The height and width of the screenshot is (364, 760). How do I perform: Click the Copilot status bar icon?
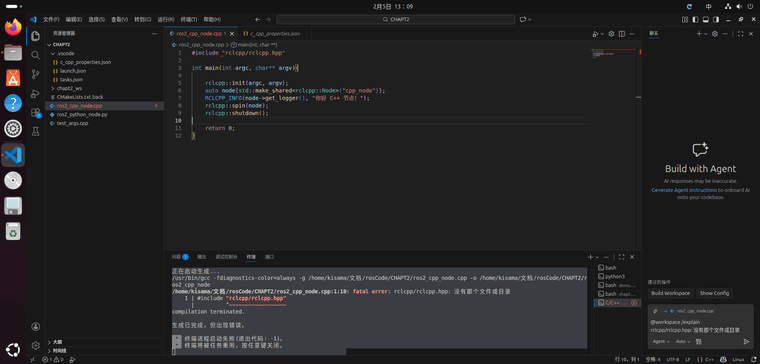[723, 360]
